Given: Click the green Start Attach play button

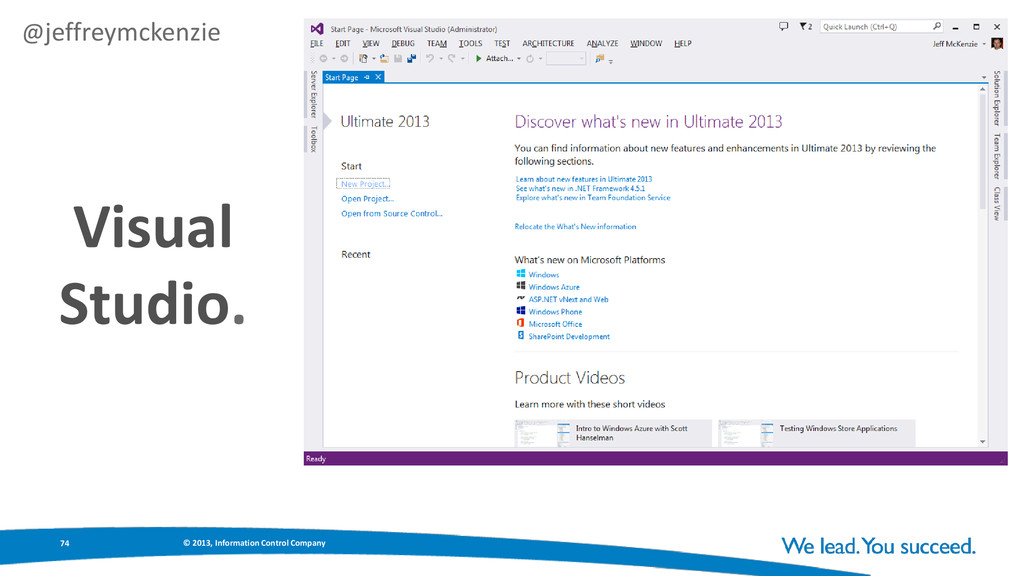Looking at the screenshot, I should tap(479, 59).
